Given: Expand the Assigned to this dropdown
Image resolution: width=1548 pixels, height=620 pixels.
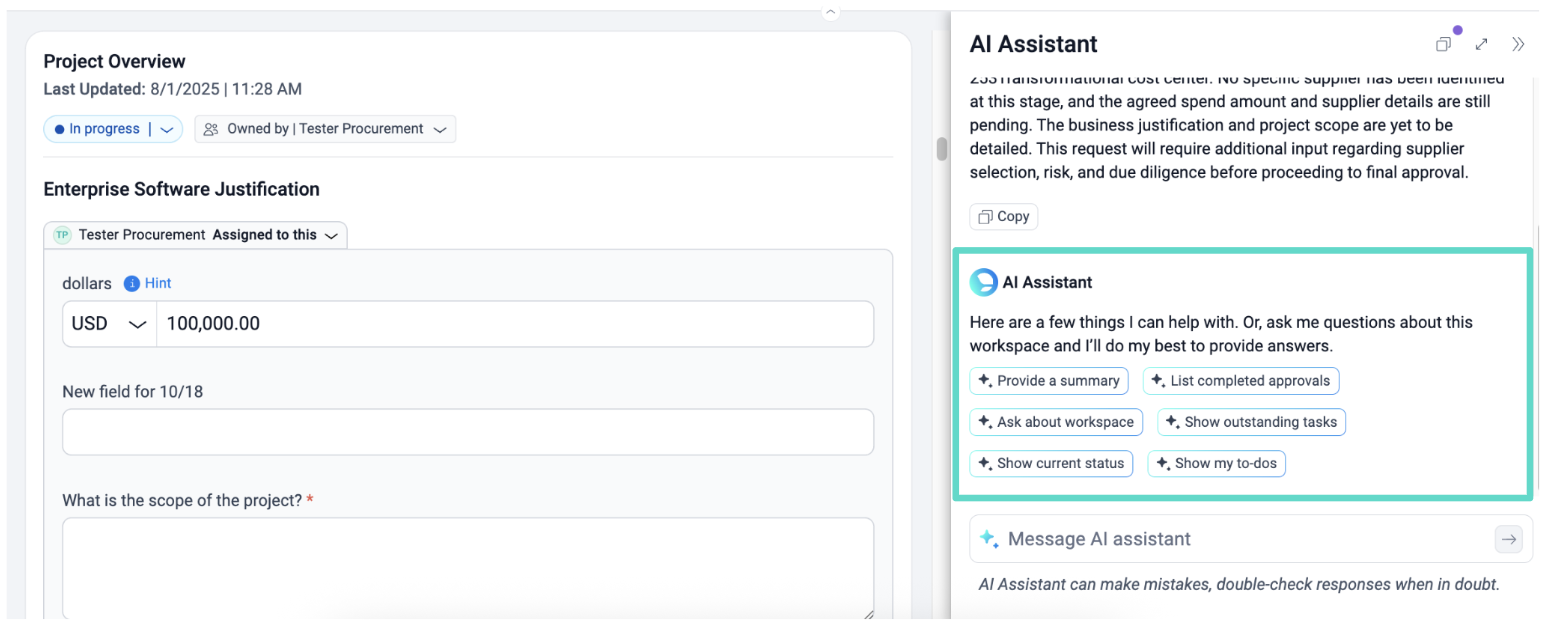Looking at the screenshot, I should point(331,235).
